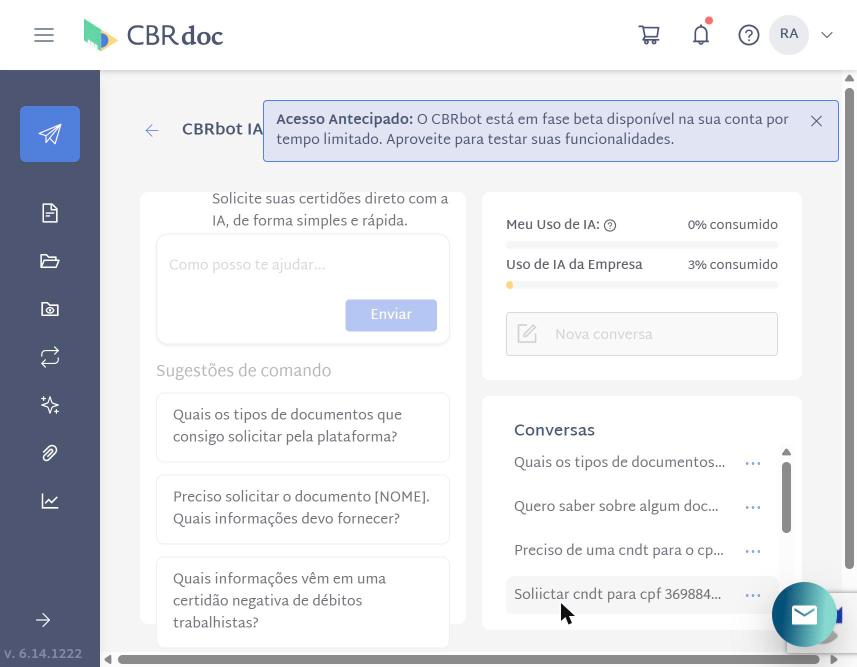
Task: Click '0% consumido' text
Action: tap(732, 225)
